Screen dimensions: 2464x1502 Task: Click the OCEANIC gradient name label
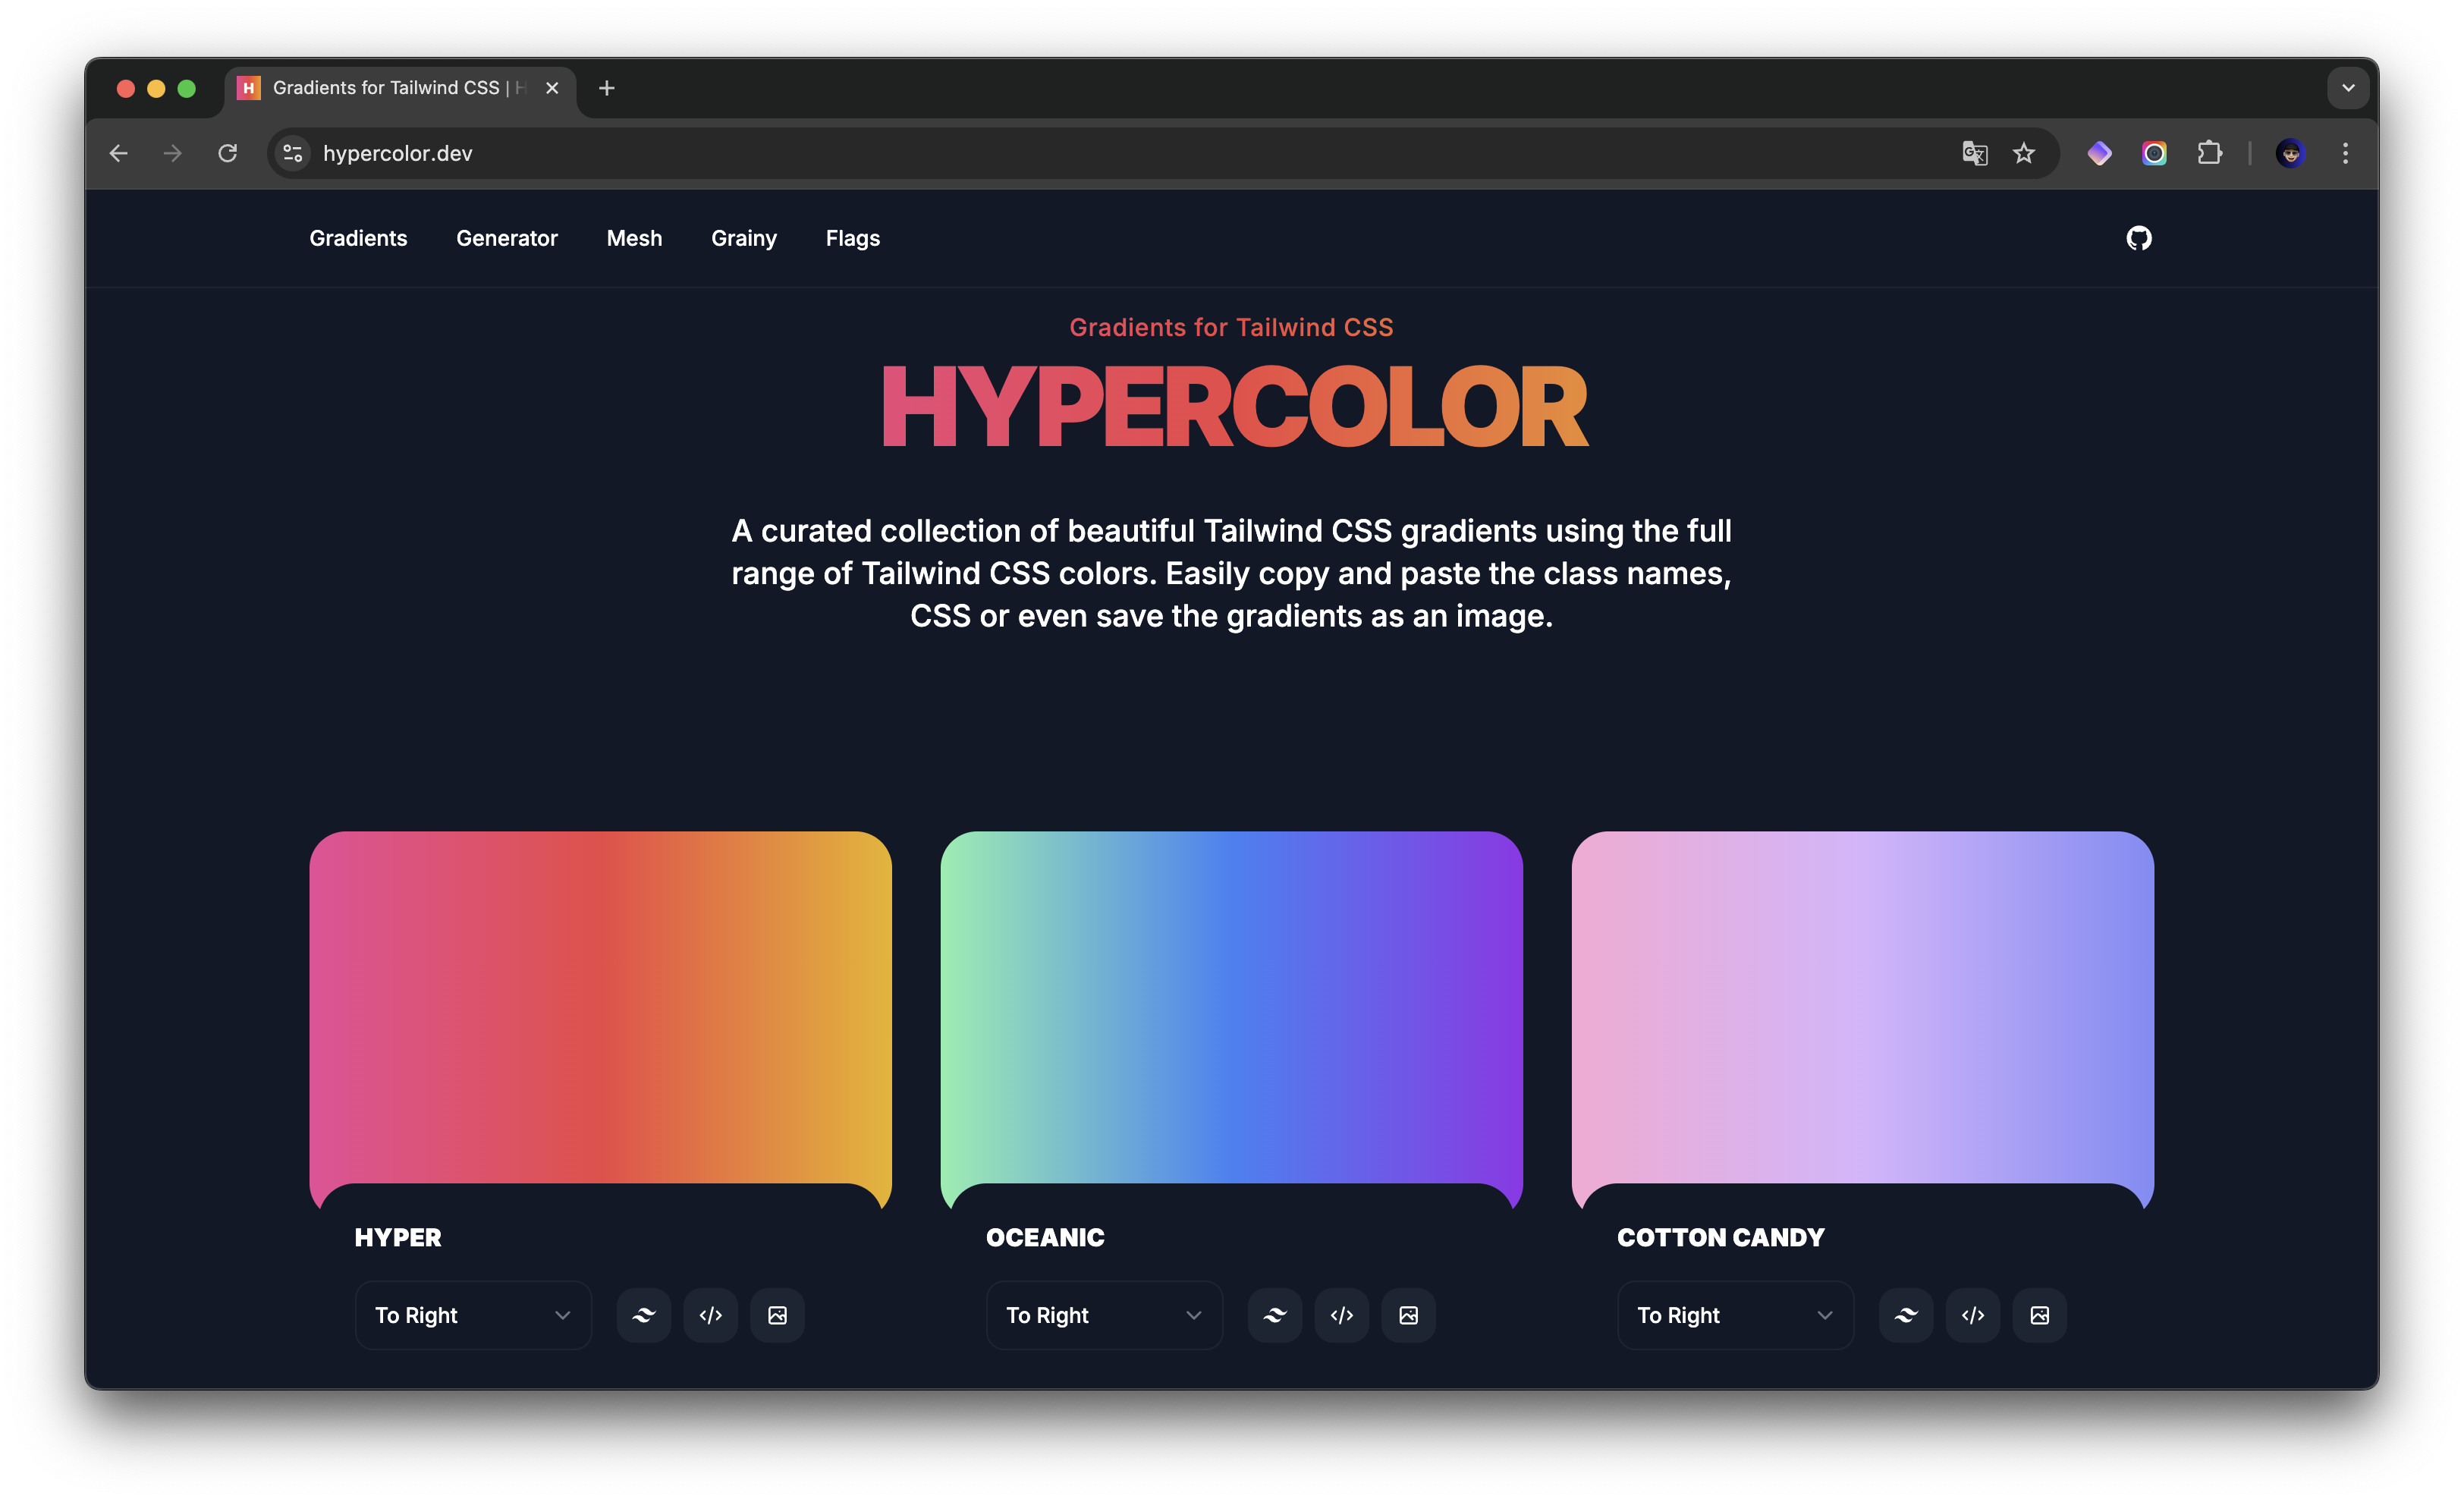coord(1045,1237)
